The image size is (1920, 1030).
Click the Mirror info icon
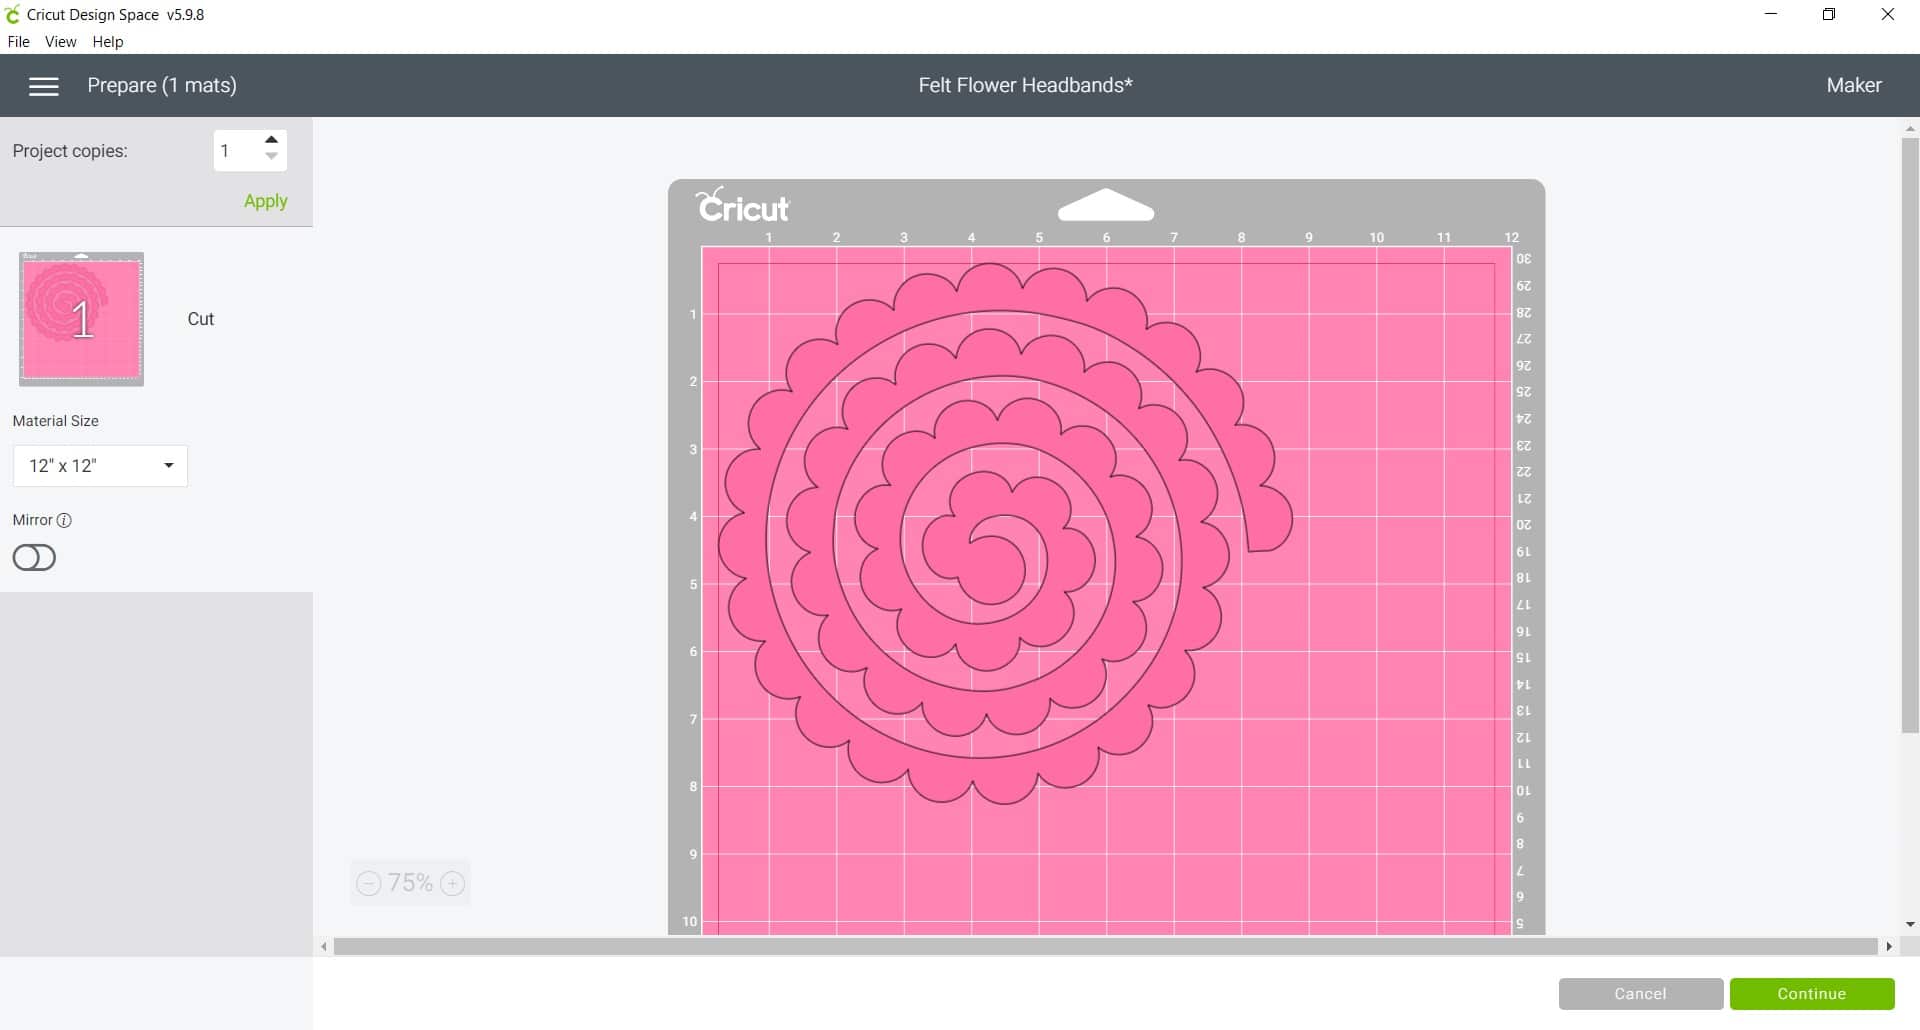pyautogui.click(x=65, y=520)
